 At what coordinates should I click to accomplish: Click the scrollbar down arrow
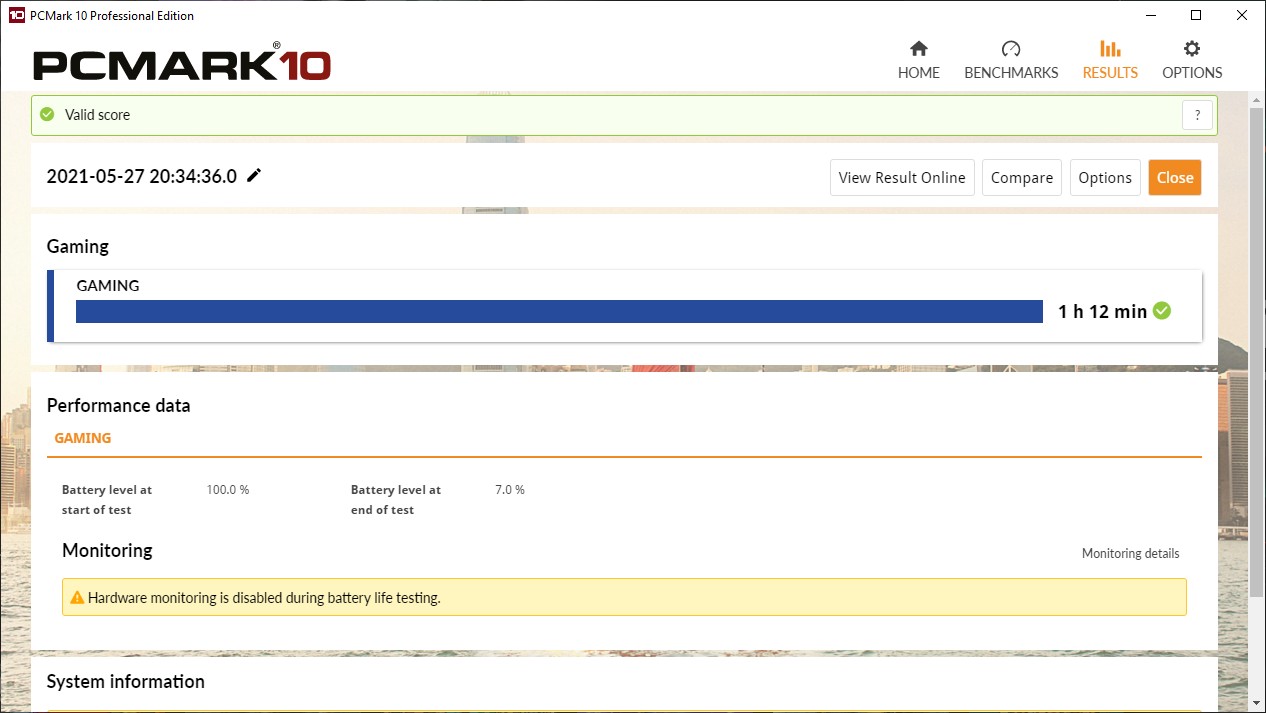pyautogui.click(x=1257, y=704)
